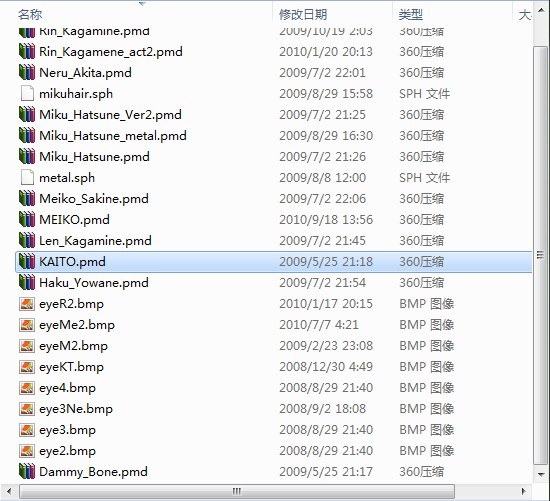Select the eye3Ne.bmp image icon

27,409
